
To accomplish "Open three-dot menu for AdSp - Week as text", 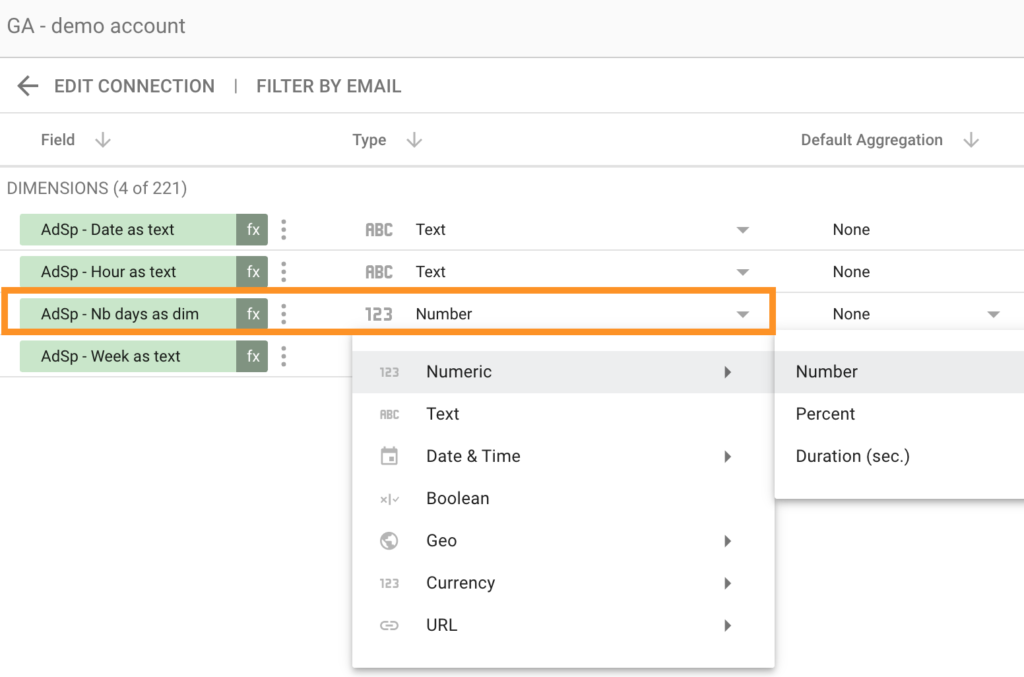I will pyautogui.click(x=283, y=356).
